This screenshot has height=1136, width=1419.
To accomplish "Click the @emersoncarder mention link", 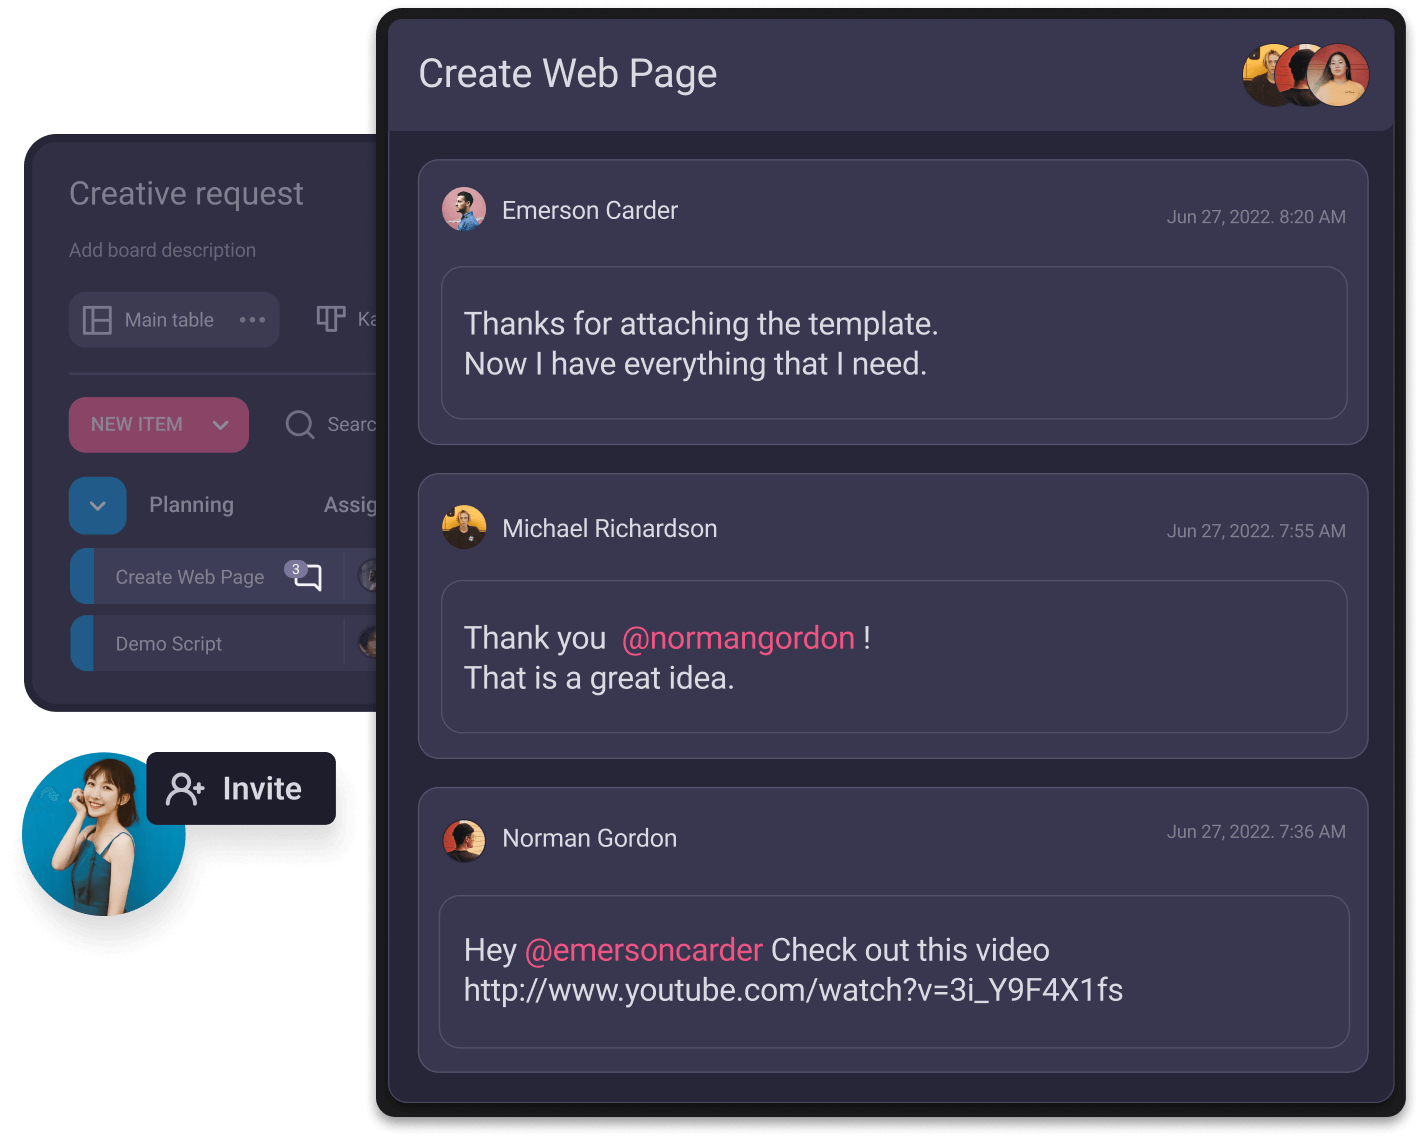I will [x=644, y=950].
